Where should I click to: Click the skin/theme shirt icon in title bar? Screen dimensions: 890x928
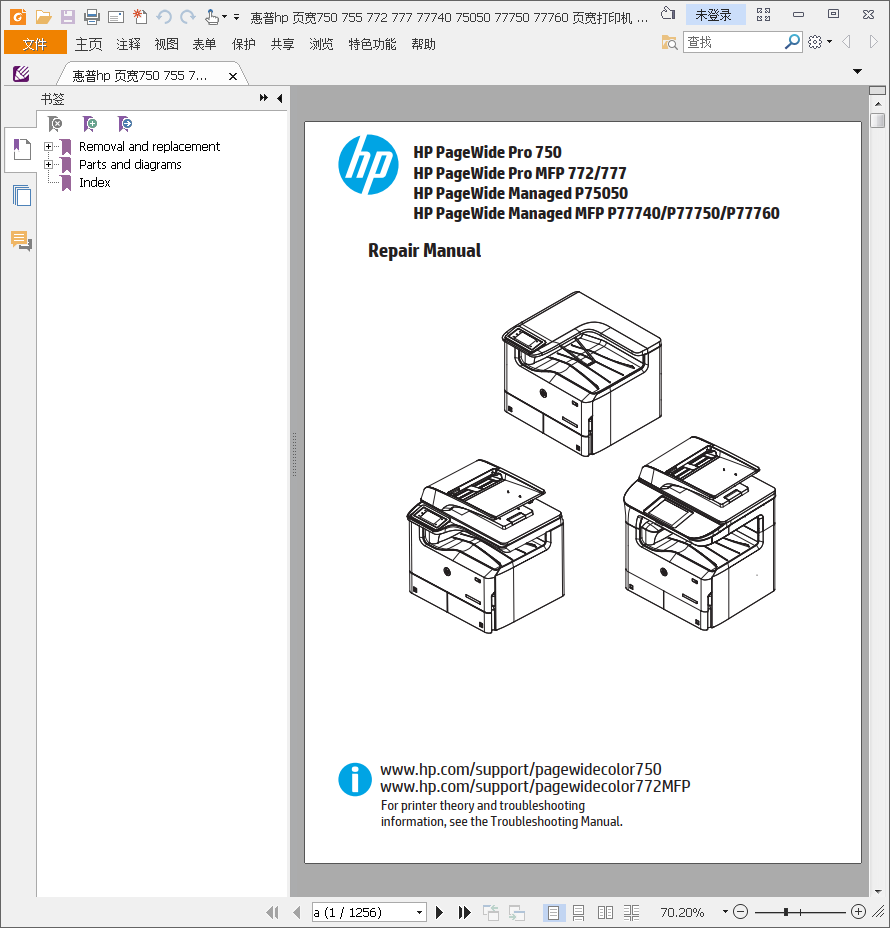tap(668, 13)
